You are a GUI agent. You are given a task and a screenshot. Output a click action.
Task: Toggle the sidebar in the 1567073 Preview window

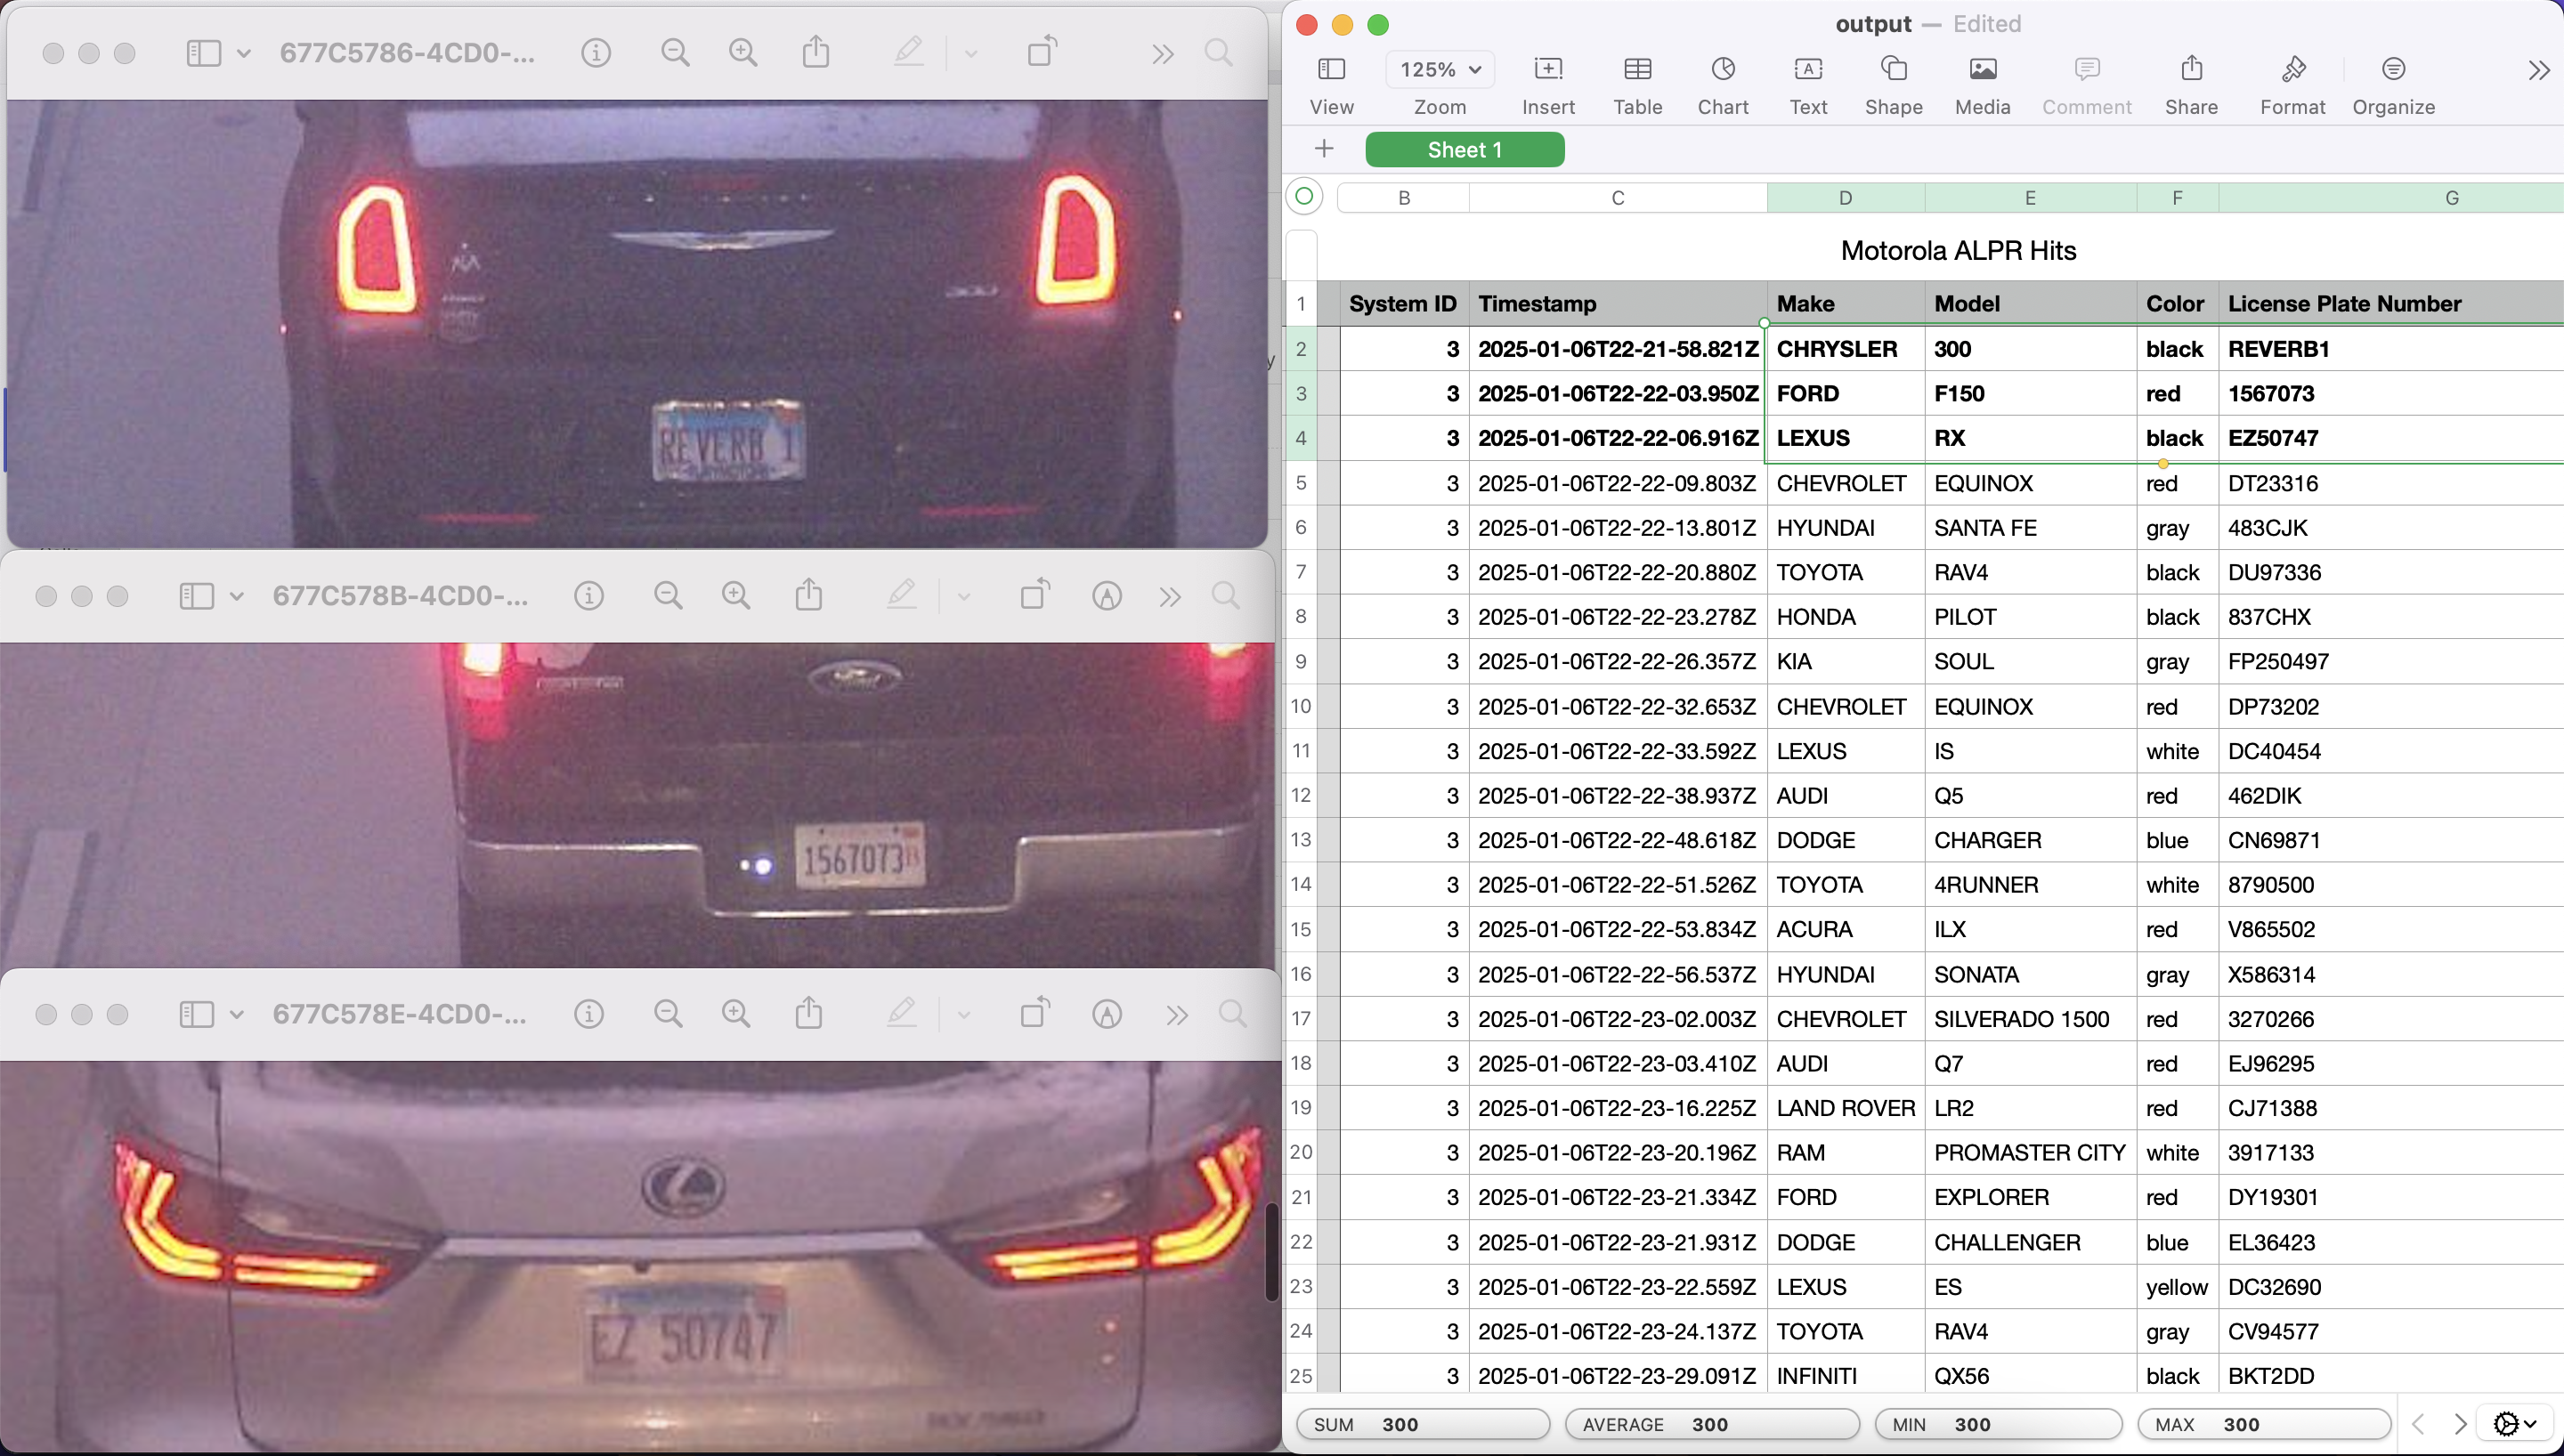[x=195, y=595]
